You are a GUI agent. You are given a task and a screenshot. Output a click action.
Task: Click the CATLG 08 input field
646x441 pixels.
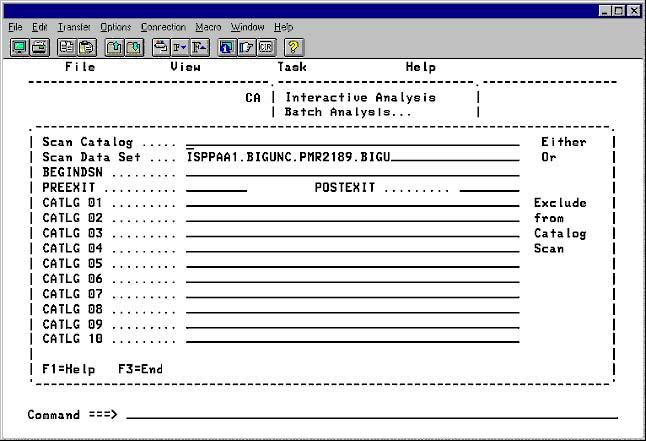(x=353, y=310)
